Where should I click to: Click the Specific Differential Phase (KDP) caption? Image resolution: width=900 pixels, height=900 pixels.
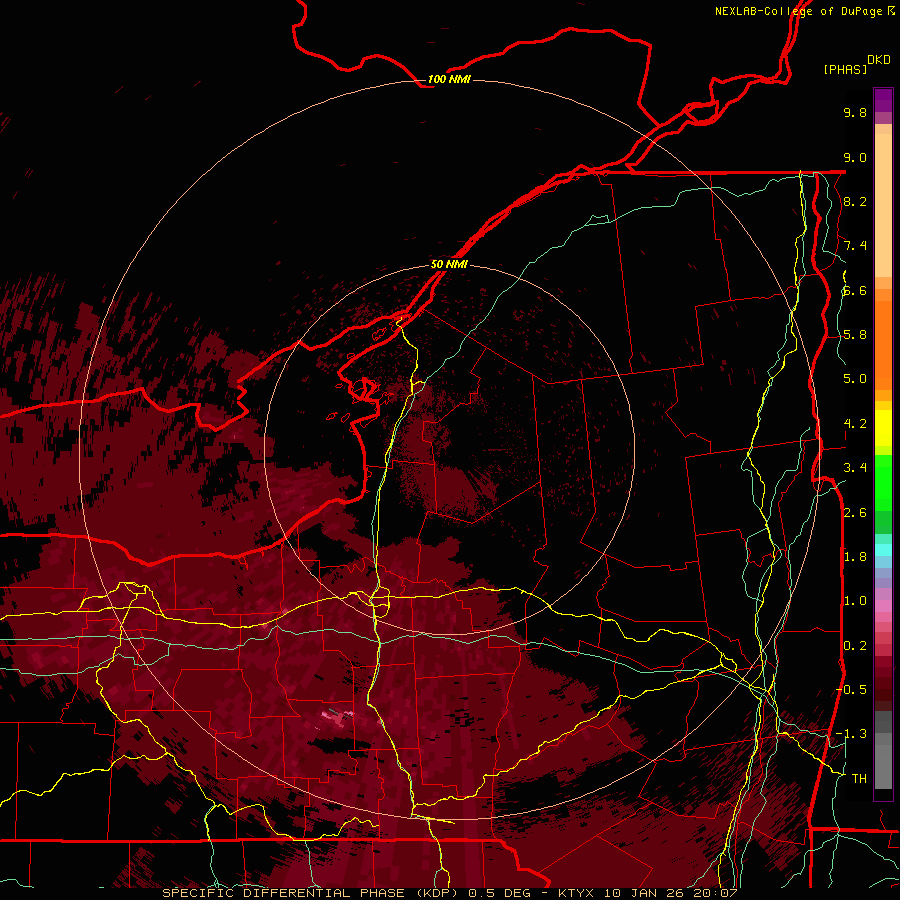point(311,893)
